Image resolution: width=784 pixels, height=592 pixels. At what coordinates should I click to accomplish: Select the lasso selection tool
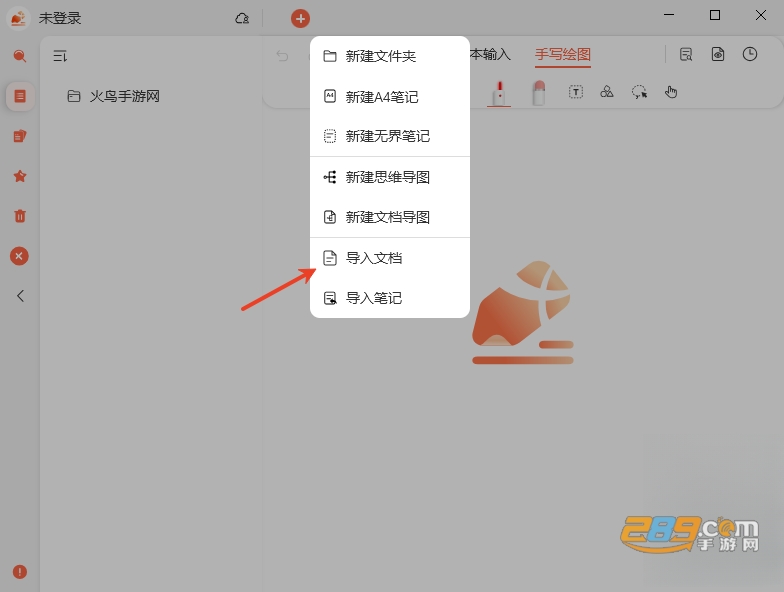pyautogui.click(x=639, y=92)
